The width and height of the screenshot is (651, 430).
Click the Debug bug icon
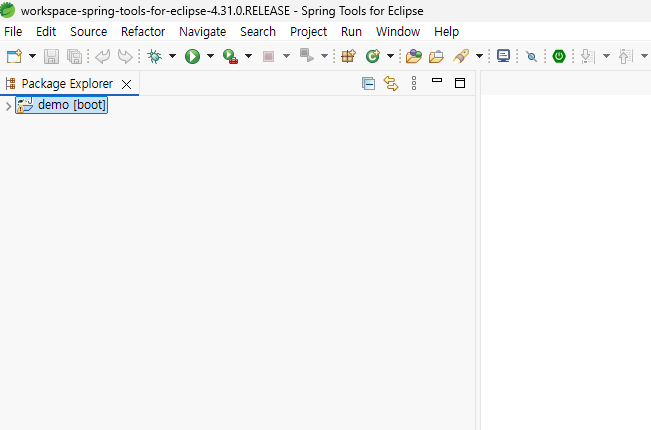pos(154,57)
